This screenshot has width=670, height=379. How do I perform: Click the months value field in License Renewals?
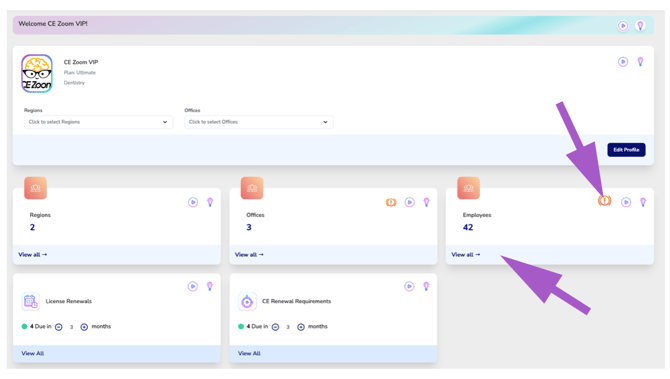tap(71, 327)
